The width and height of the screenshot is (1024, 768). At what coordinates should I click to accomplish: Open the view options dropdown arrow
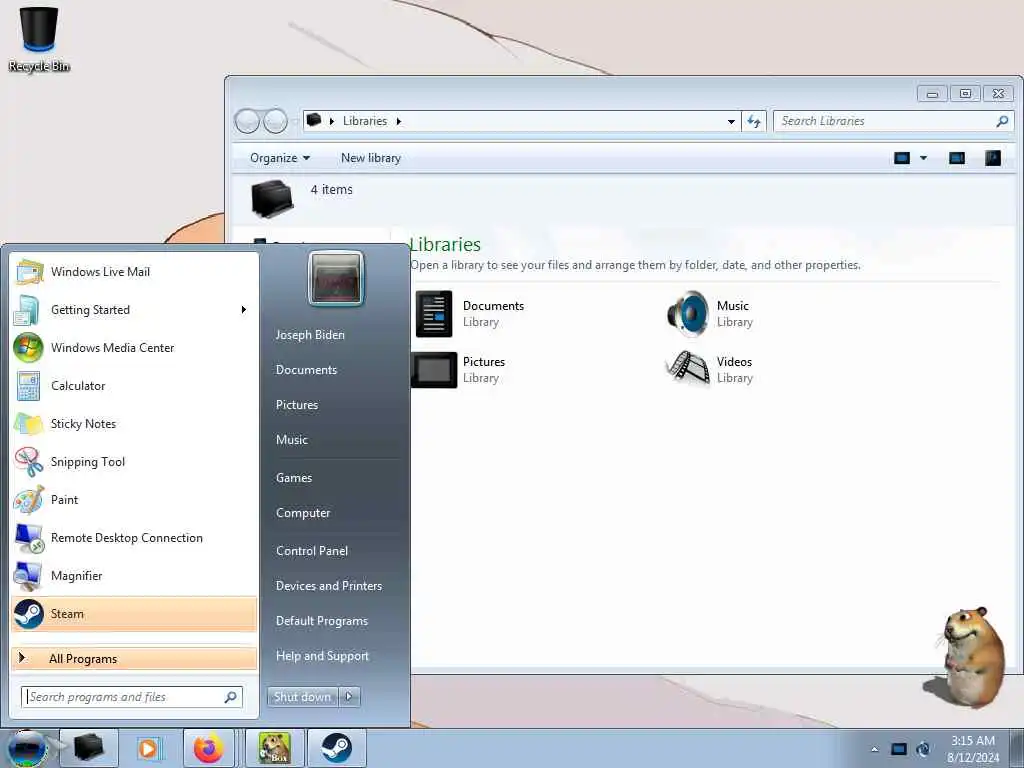[923, 158]
